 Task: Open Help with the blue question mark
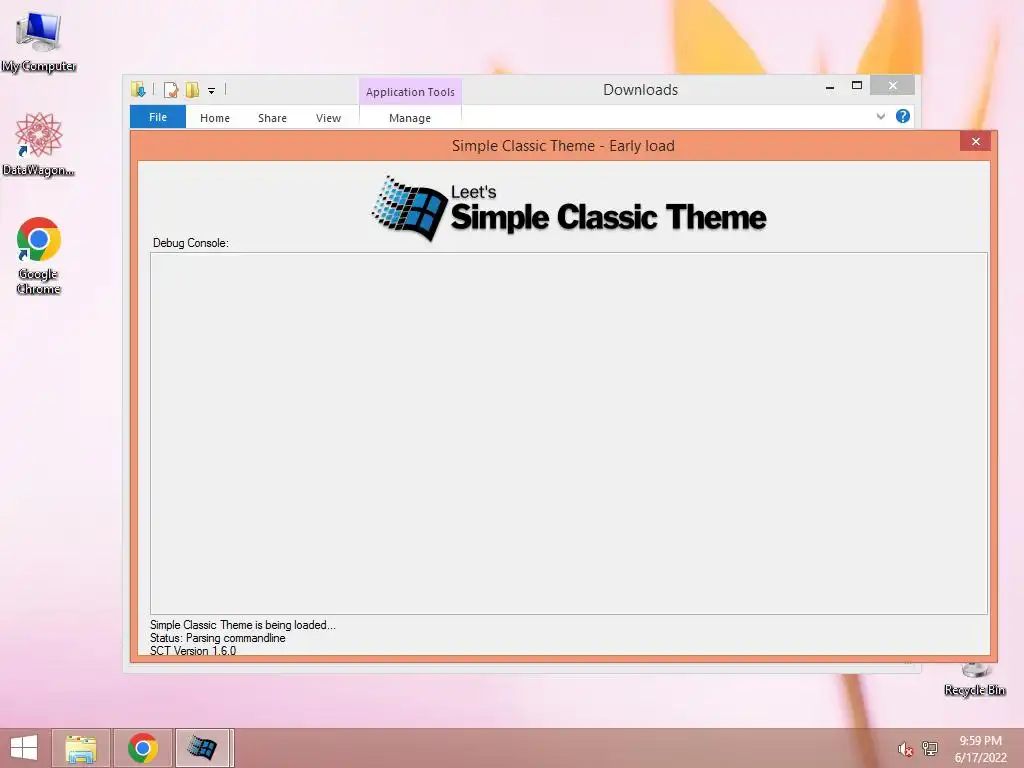pos(903,116)
